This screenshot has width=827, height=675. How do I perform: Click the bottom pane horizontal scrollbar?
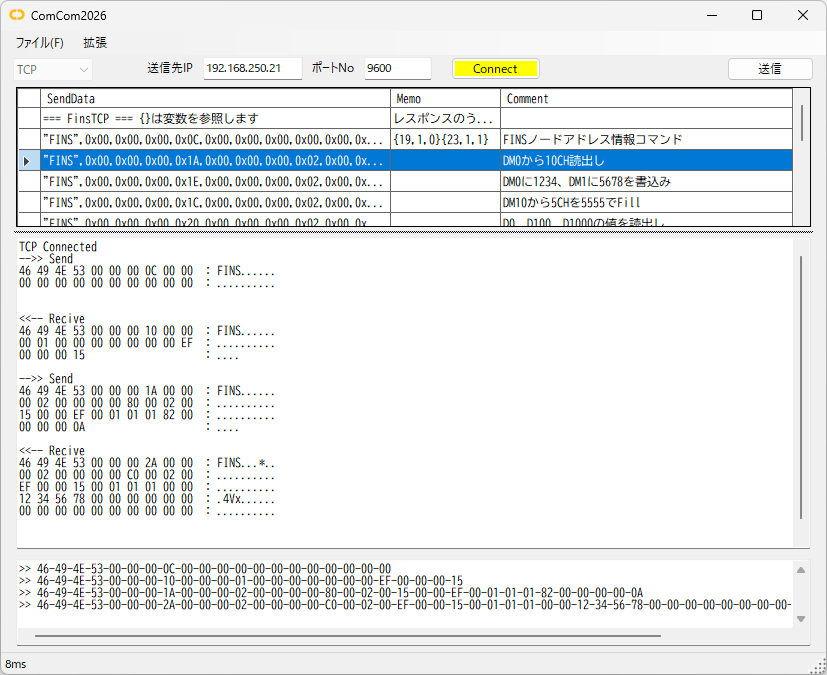348,636
